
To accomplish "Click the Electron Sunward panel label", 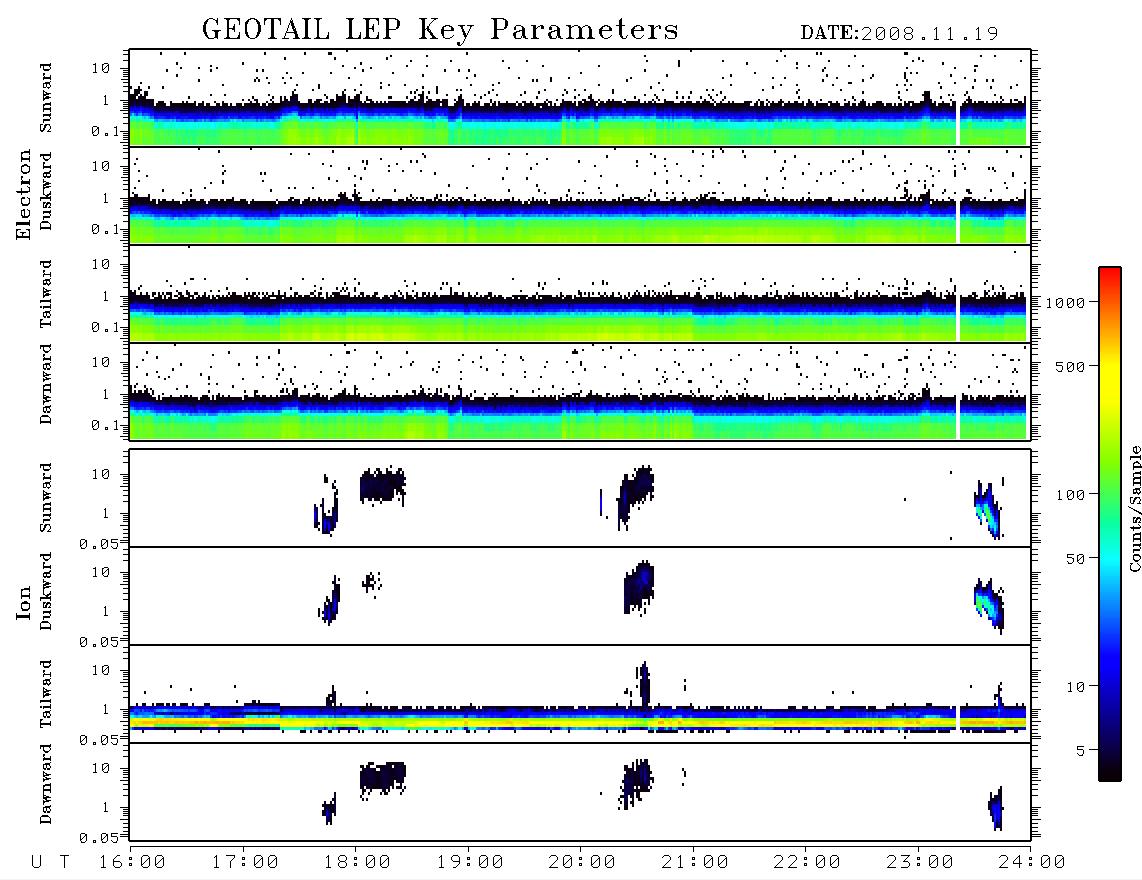I will point(46,98).
